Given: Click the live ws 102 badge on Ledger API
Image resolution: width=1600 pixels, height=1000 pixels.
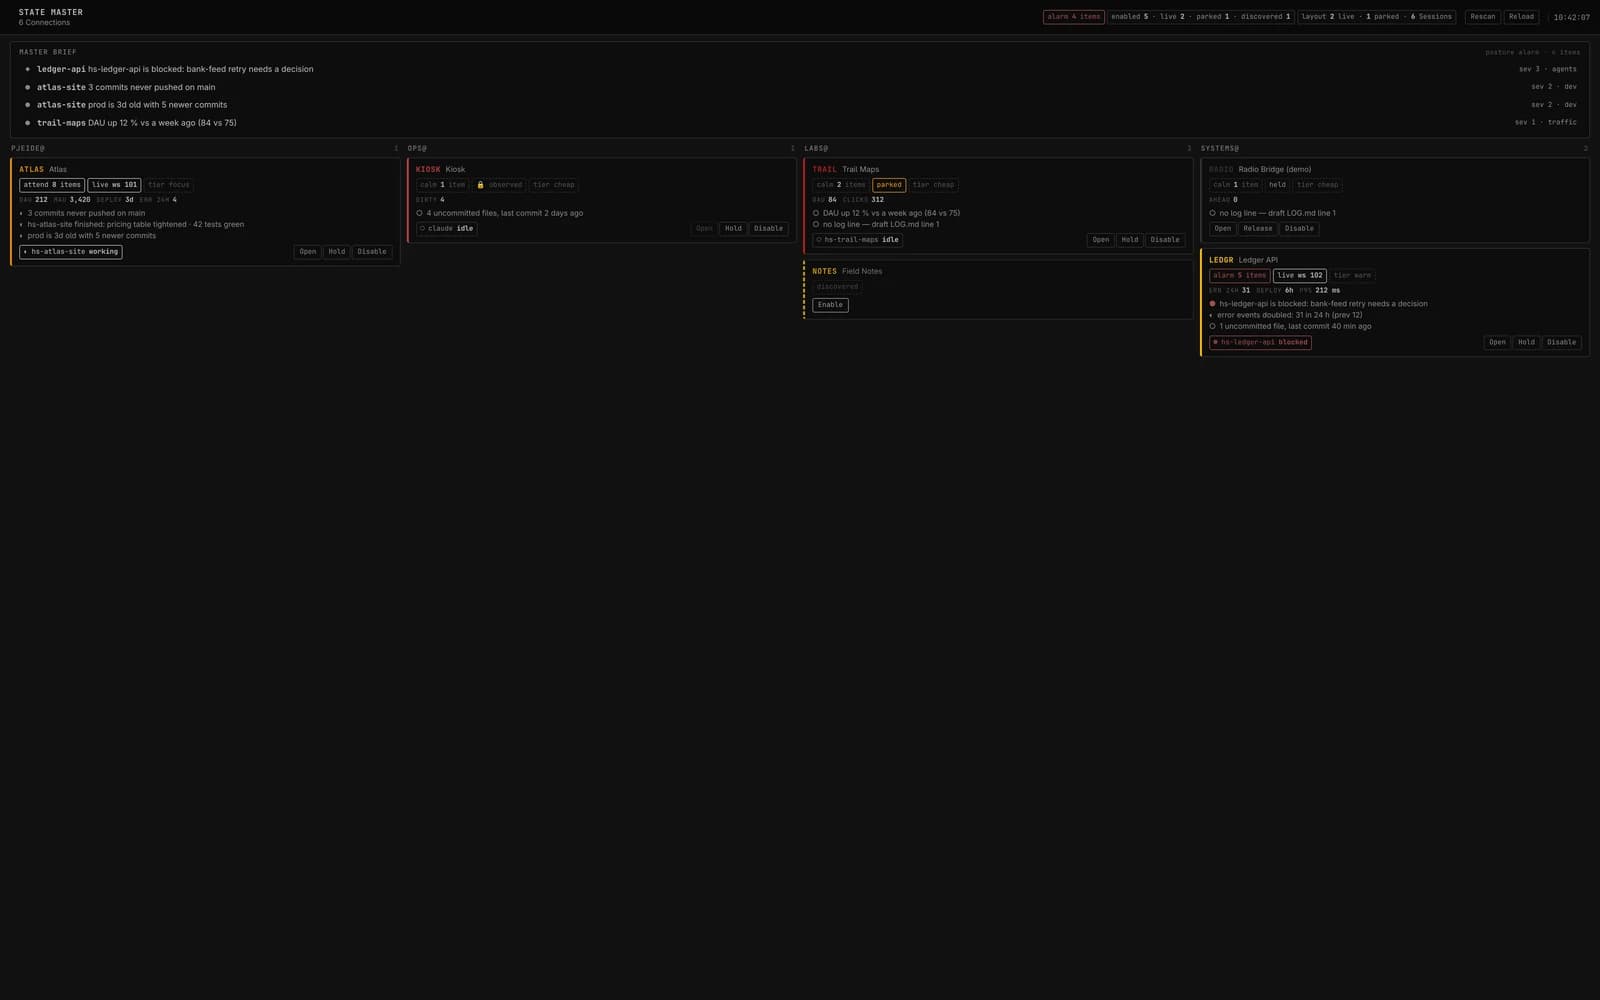Looking at the screenshot, I should 1300,276.
